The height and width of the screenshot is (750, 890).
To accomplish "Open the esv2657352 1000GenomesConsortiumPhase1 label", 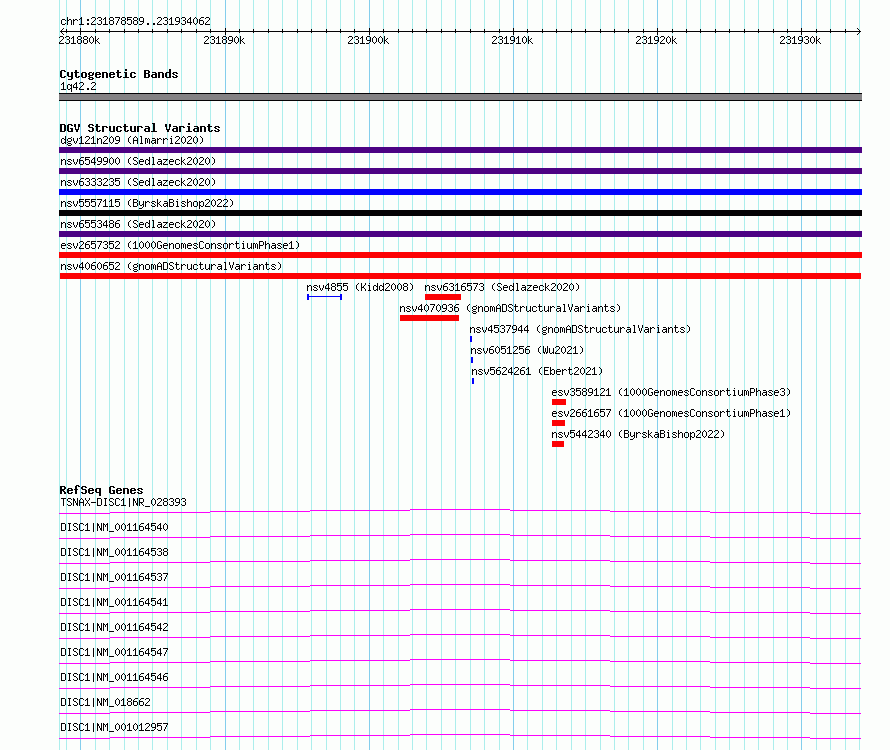I will [x=180, y=245].
